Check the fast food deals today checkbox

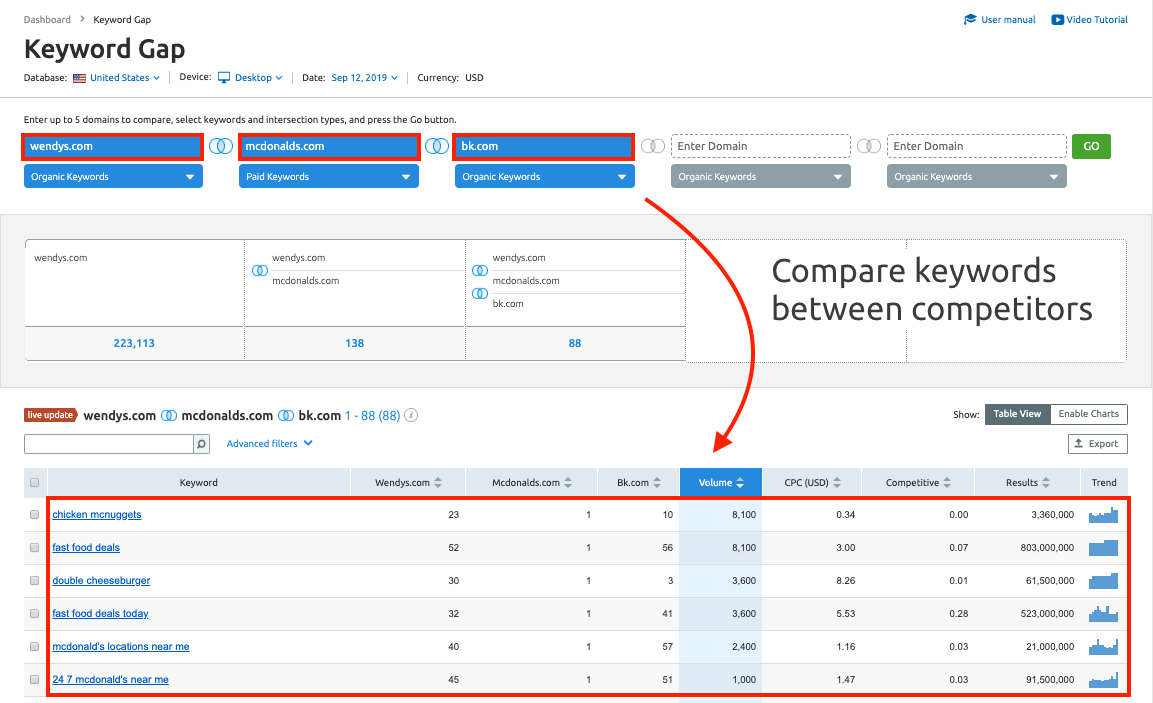point(35,614)
